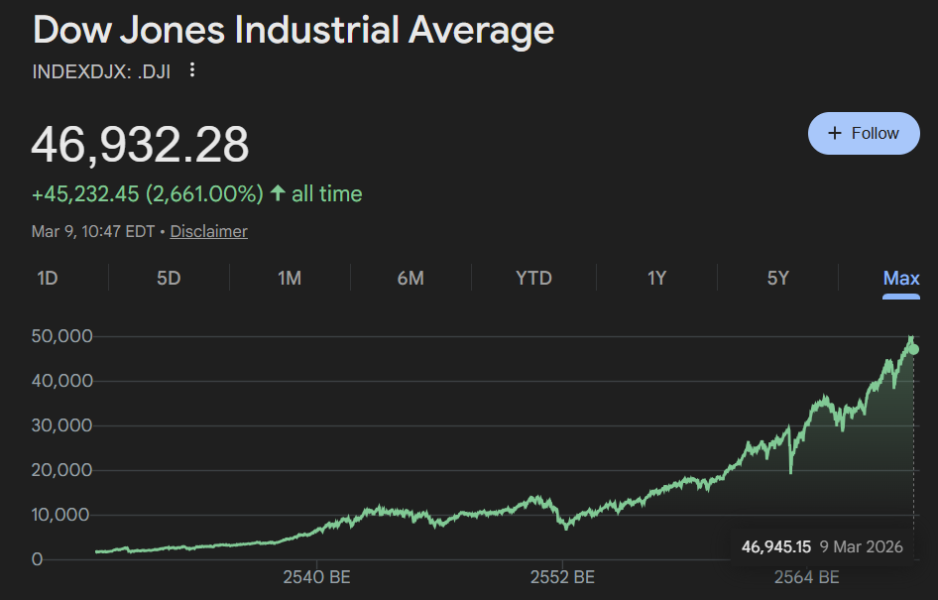Open the three-dot more options menu
Image resolution: width=938 pixels, height=600 pixels.
click(x=193, y=71)
